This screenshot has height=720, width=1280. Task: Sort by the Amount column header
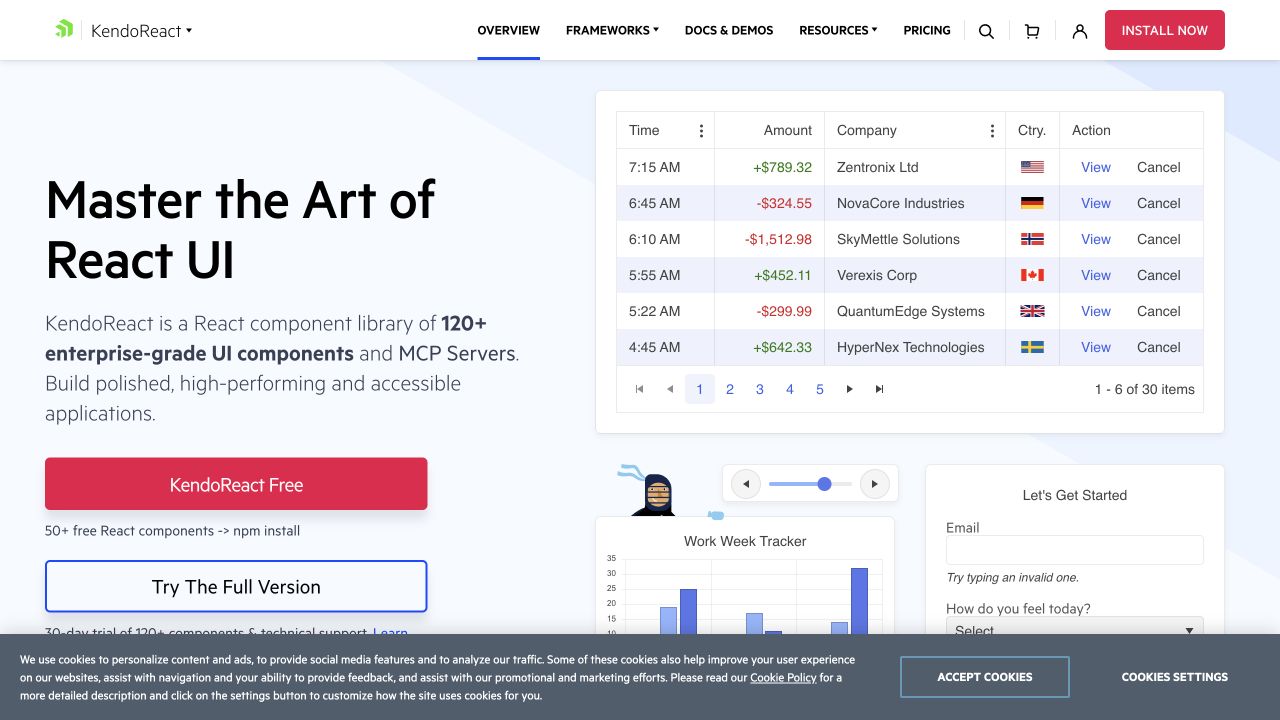[x=770, y=131]
